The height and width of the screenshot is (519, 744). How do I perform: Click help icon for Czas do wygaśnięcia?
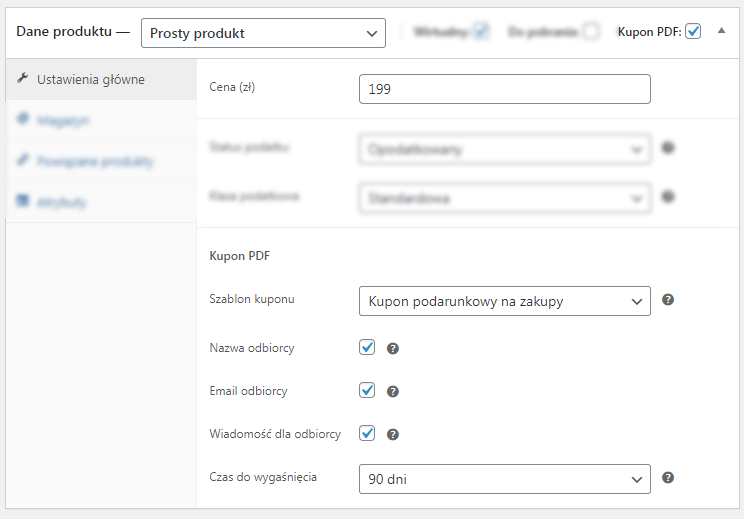pos(668,478)
